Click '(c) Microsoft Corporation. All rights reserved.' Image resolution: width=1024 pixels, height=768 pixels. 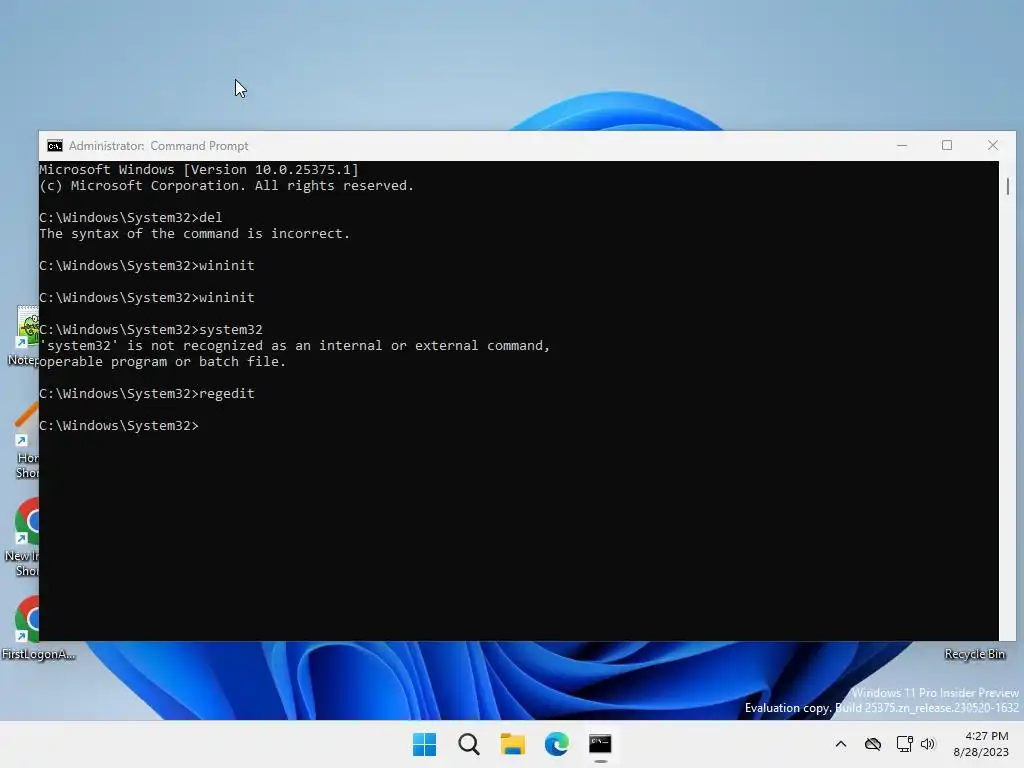click(x=227, y=185)
